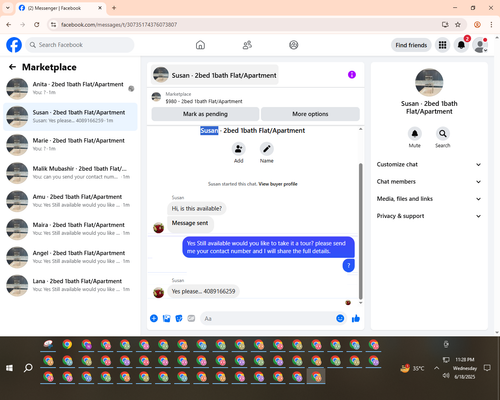Click Susan's large profile picture in info panel
This screenshot has width=500, height=400.
point(429,82)
